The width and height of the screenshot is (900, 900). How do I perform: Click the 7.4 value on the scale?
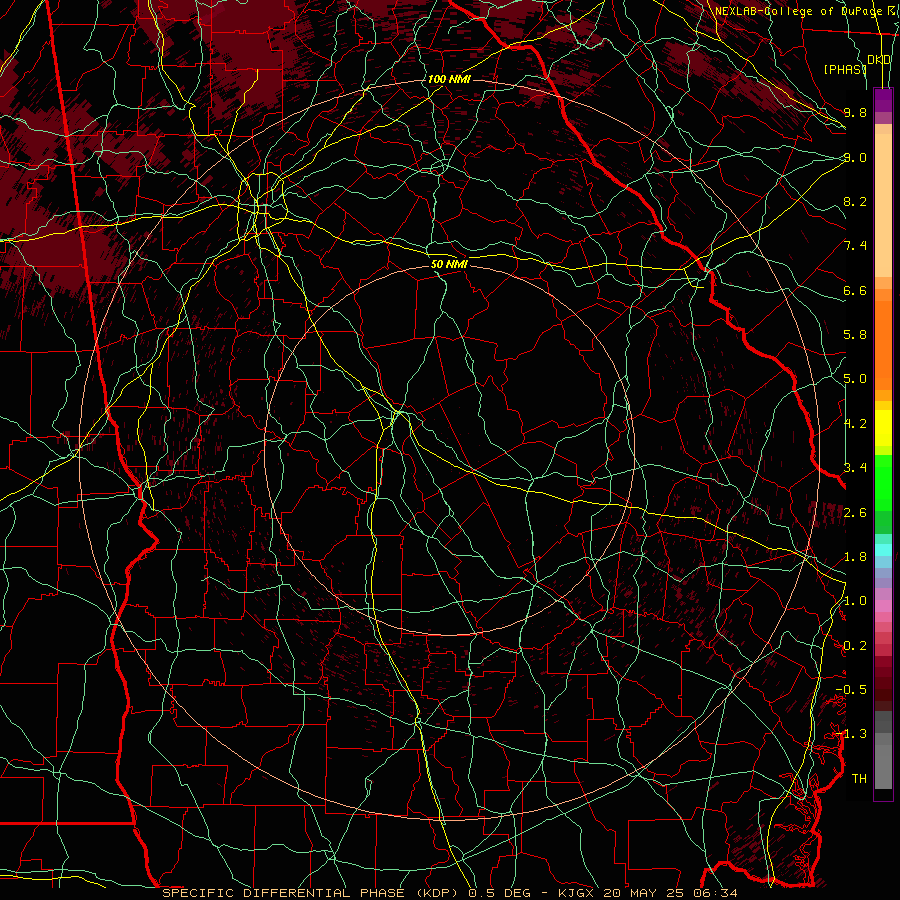[x=855, y=246]
